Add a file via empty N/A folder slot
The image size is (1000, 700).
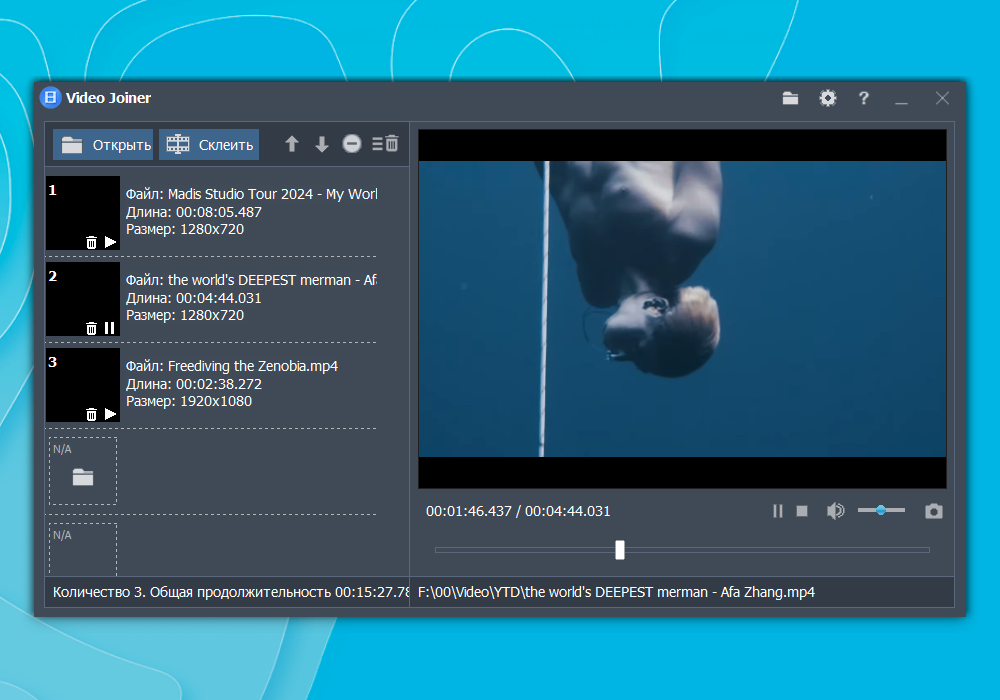coord(83,477)
